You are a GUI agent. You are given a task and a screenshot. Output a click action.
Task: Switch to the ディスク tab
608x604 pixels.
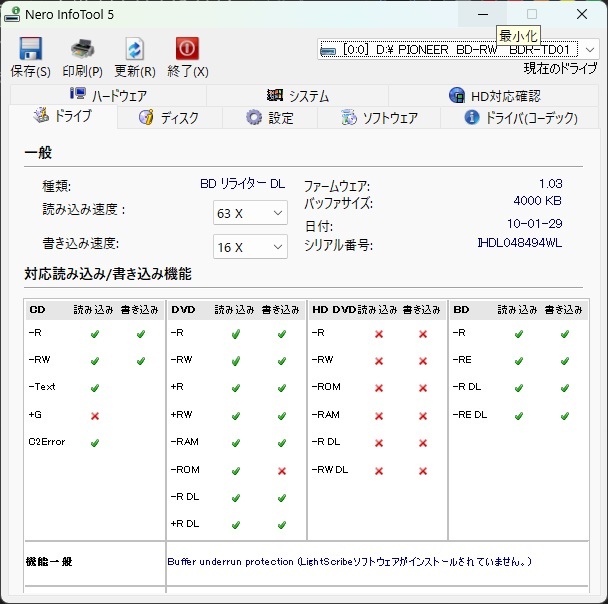click(x=169, y=117)
